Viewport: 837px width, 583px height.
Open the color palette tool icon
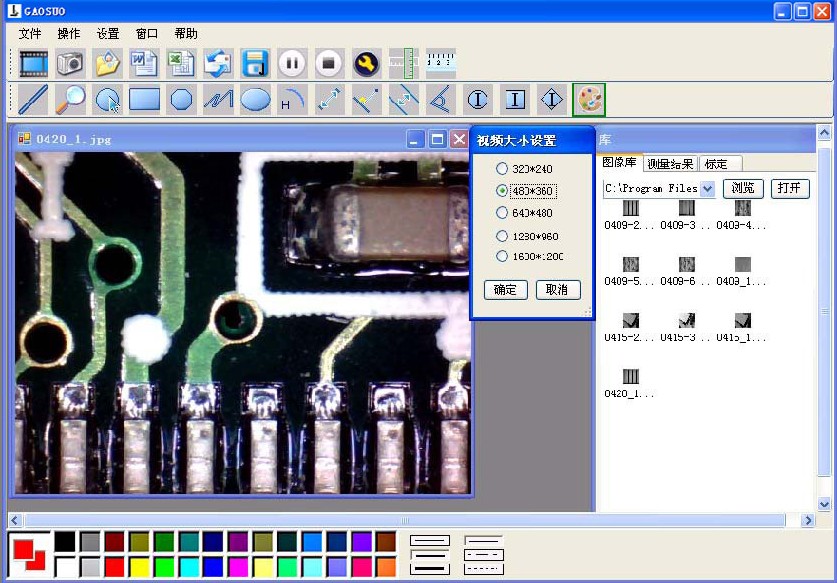[589, 99]
